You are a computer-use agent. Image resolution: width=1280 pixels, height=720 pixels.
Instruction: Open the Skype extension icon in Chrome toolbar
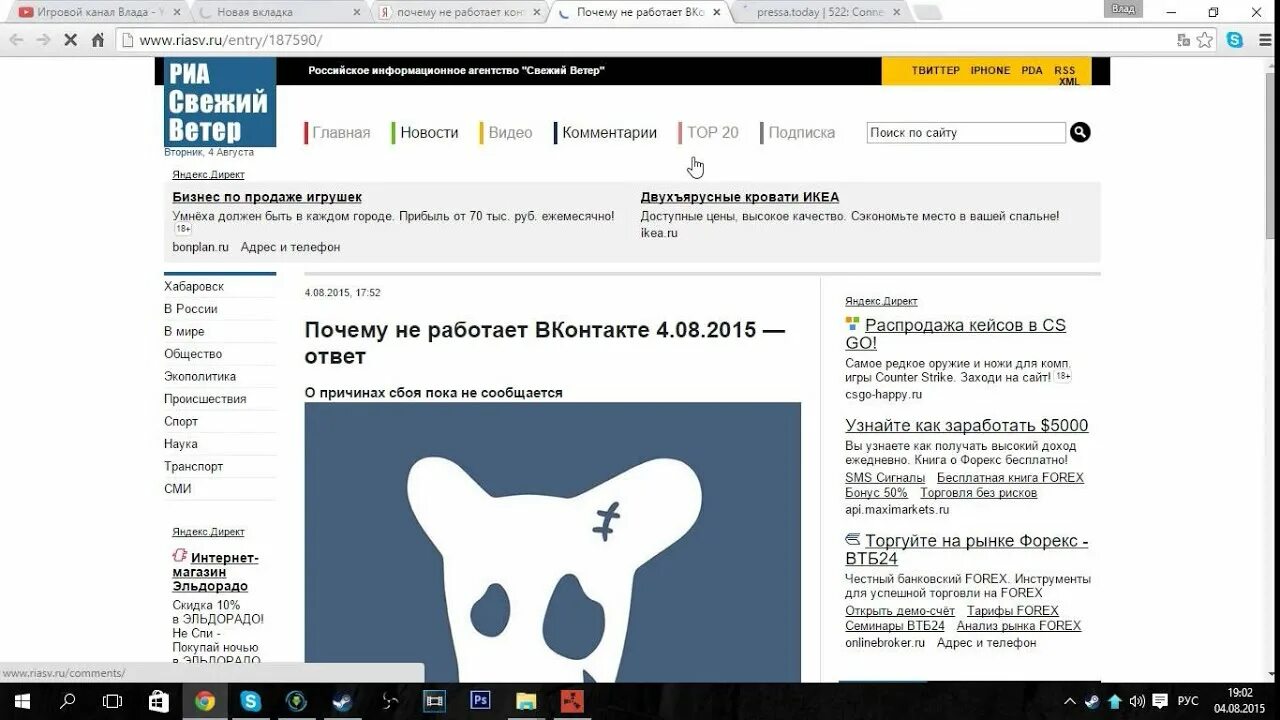(1235, 40)
